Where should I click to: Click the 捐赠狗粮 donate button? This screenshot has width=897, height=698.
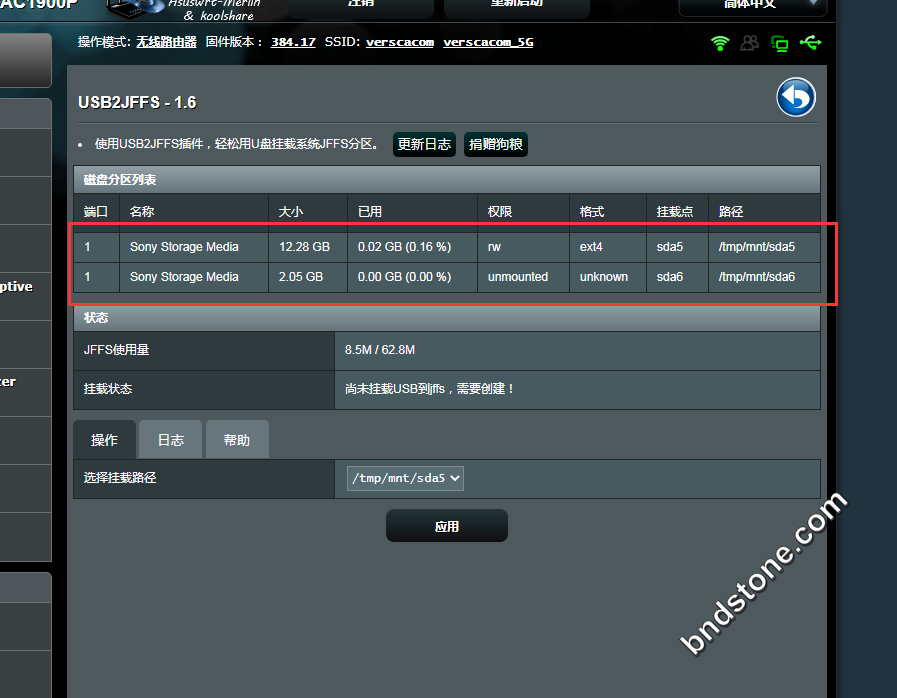495,144
